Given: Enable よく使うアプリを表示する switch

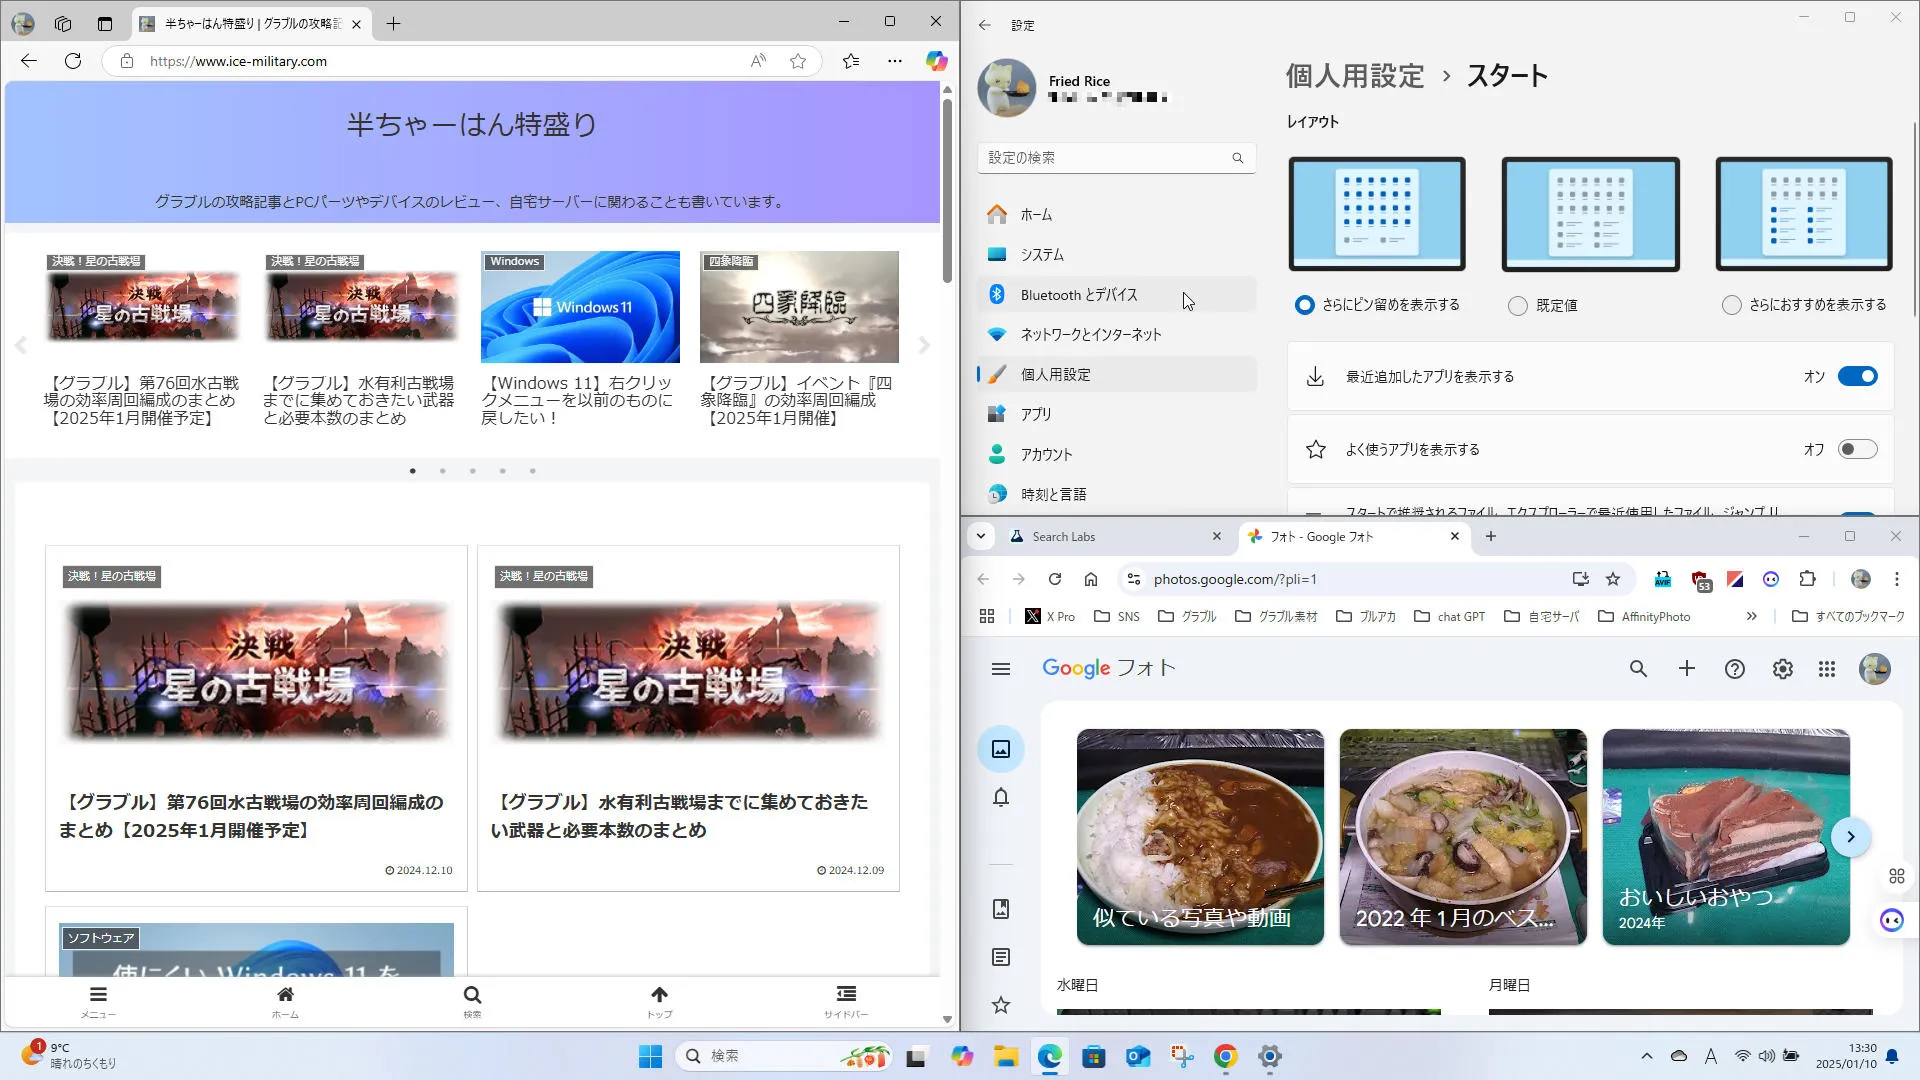Looking at the screenshot, I should pyautogui.click(x=1858, y=450).
